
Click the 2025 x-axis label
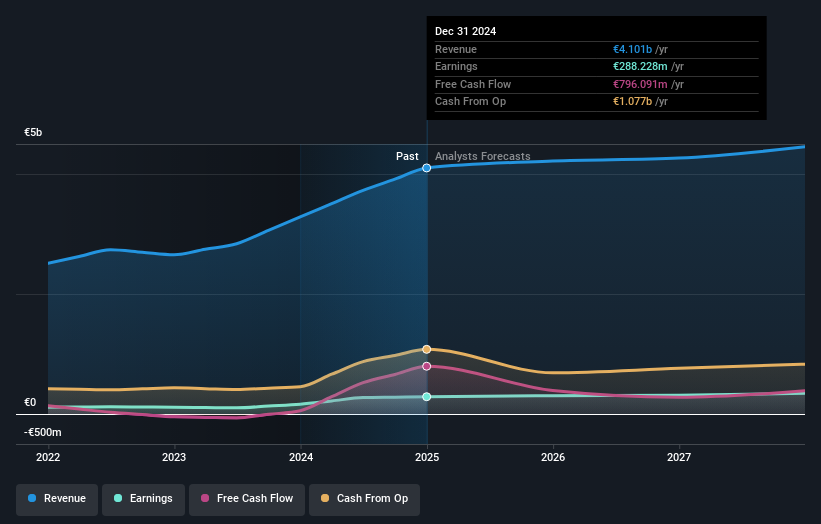pyautogui.click(x=427, y=458)
